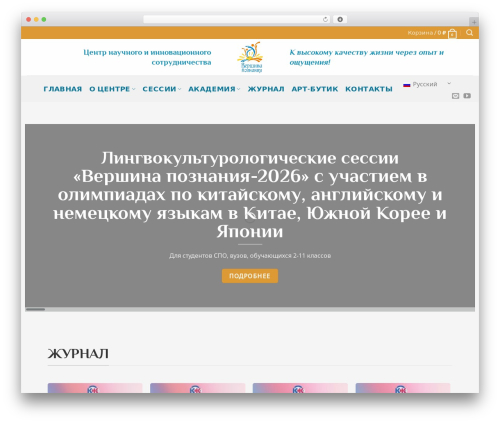Screen dimensions: 500x423
Task: Click the slider heading Лингвокультурологические сессии
Action: tap(250, 195)
